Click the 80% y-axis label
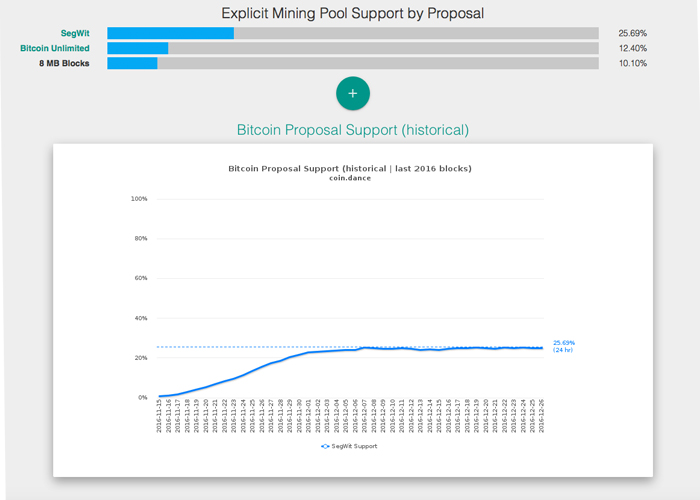Screen dimensions: 700x500 (x=141, y=238)
